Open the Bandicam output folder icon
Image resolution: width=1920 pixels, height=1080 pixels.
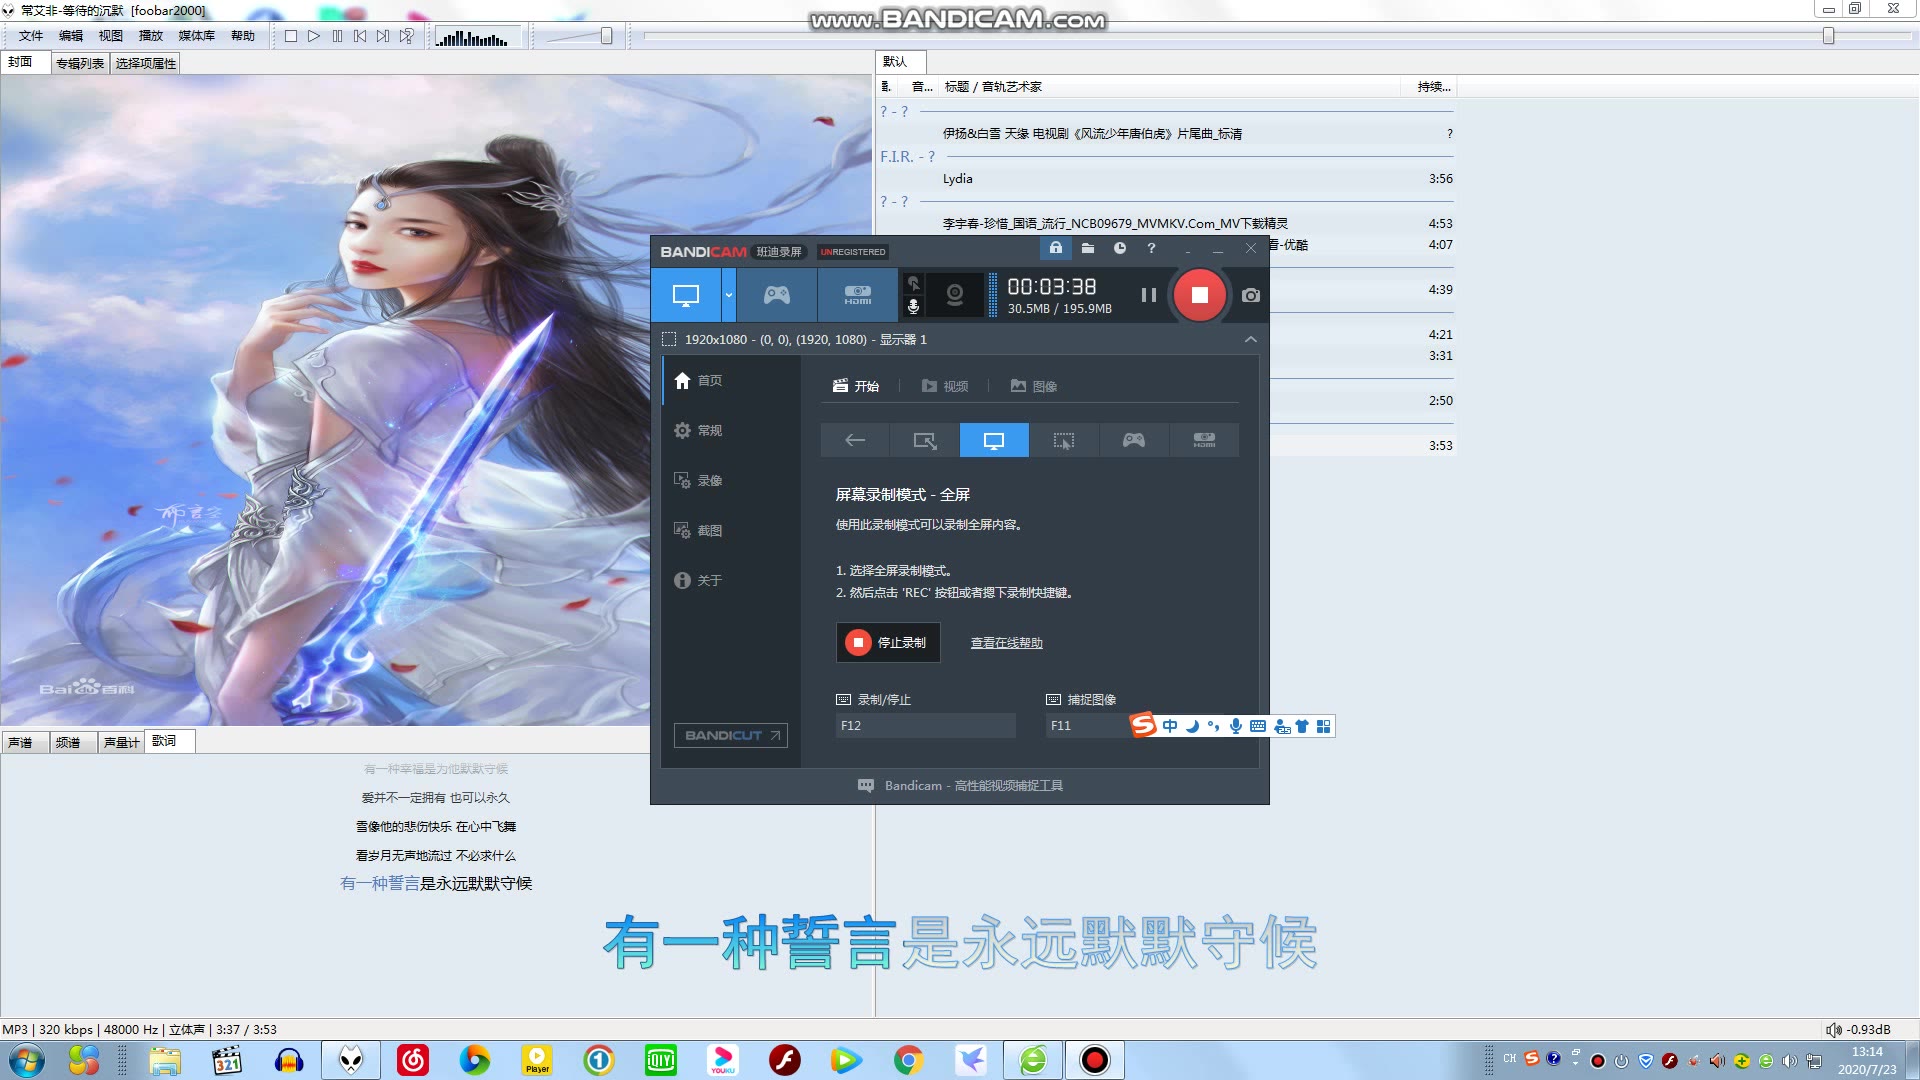click(1088, 248)
